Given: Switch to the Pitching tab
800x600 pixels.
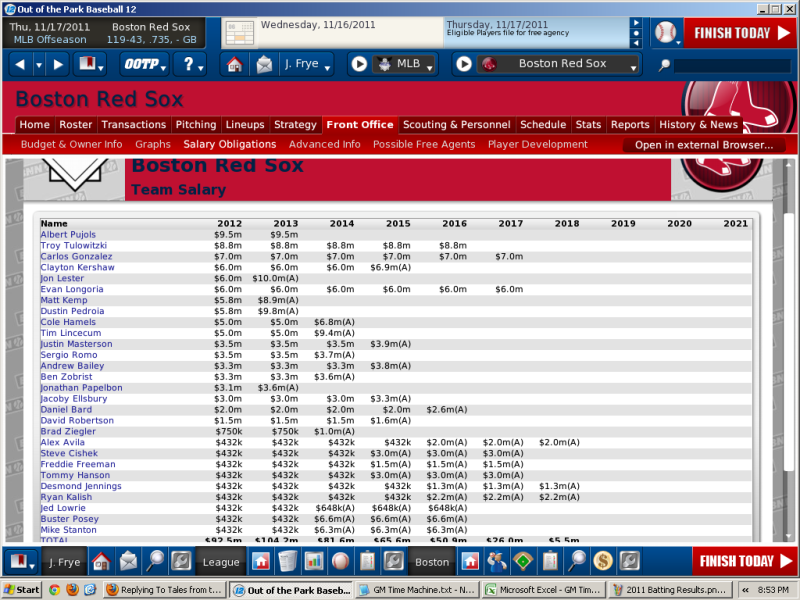Looking at the screenshot, I should (x=196, y=124).
